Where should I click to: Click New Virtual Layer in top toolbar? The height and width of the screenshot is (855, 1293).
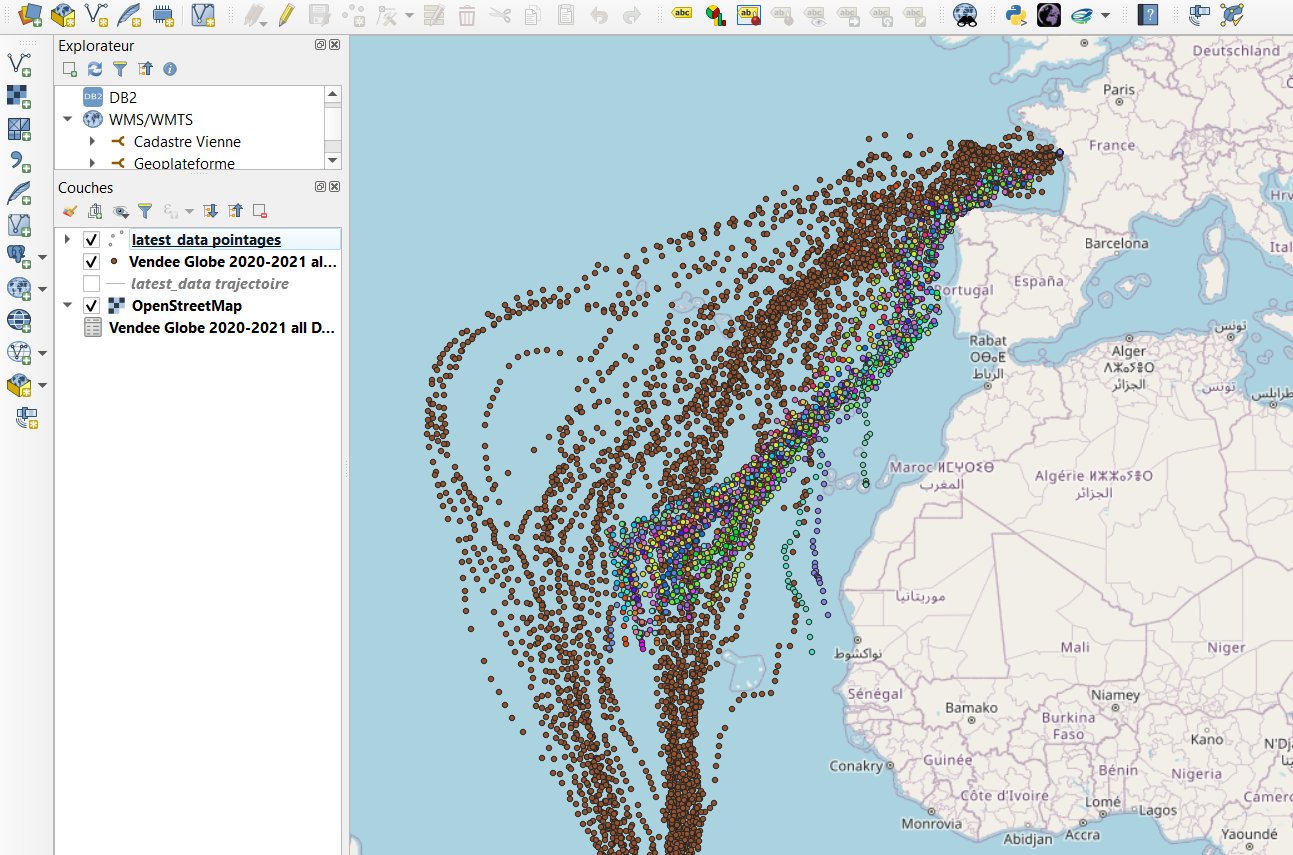(203, 14)
